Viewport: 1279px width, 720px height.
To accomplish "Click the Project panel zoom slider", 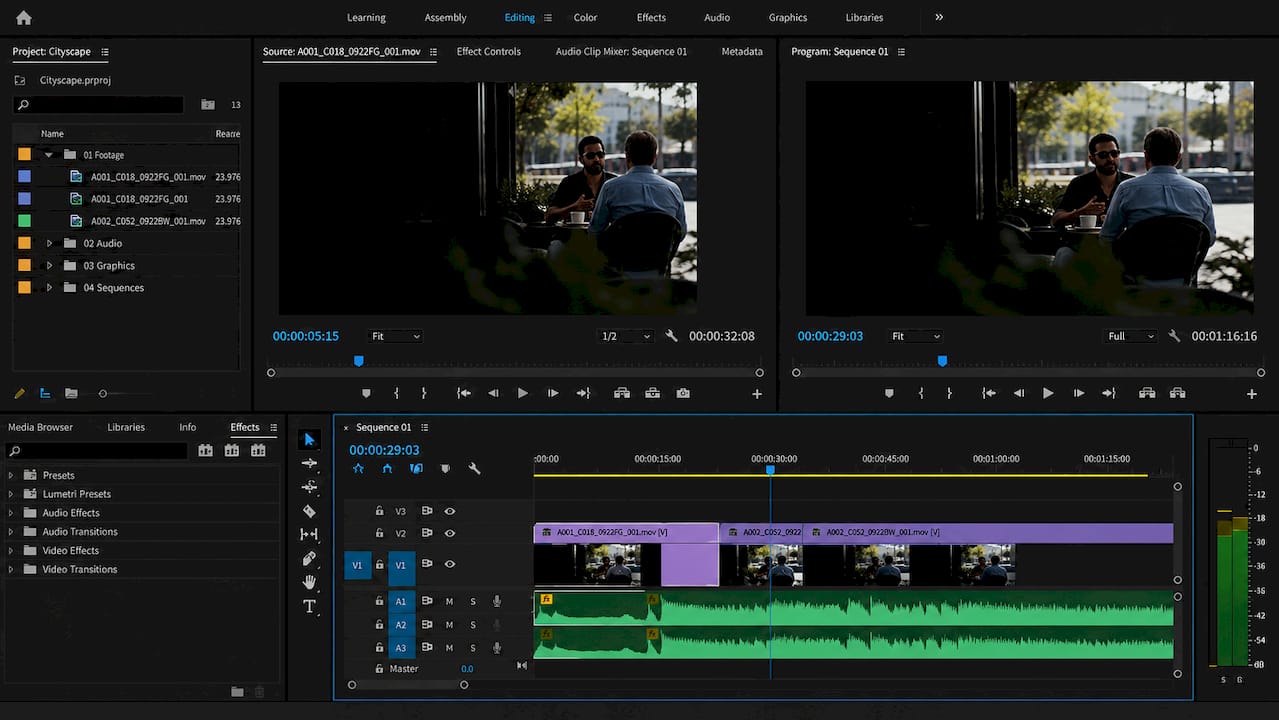I will (x=102, y=394).
